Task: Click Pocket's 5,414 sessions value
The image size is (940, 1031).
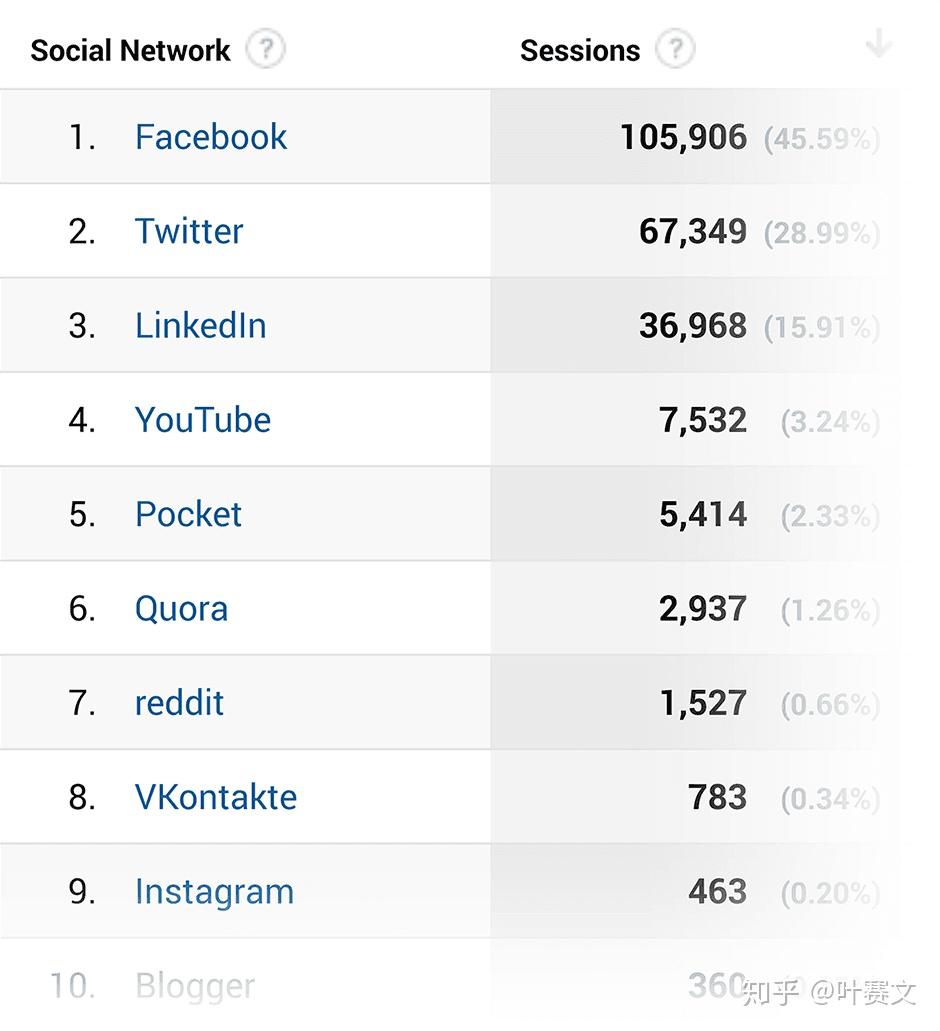Action: 702,514
